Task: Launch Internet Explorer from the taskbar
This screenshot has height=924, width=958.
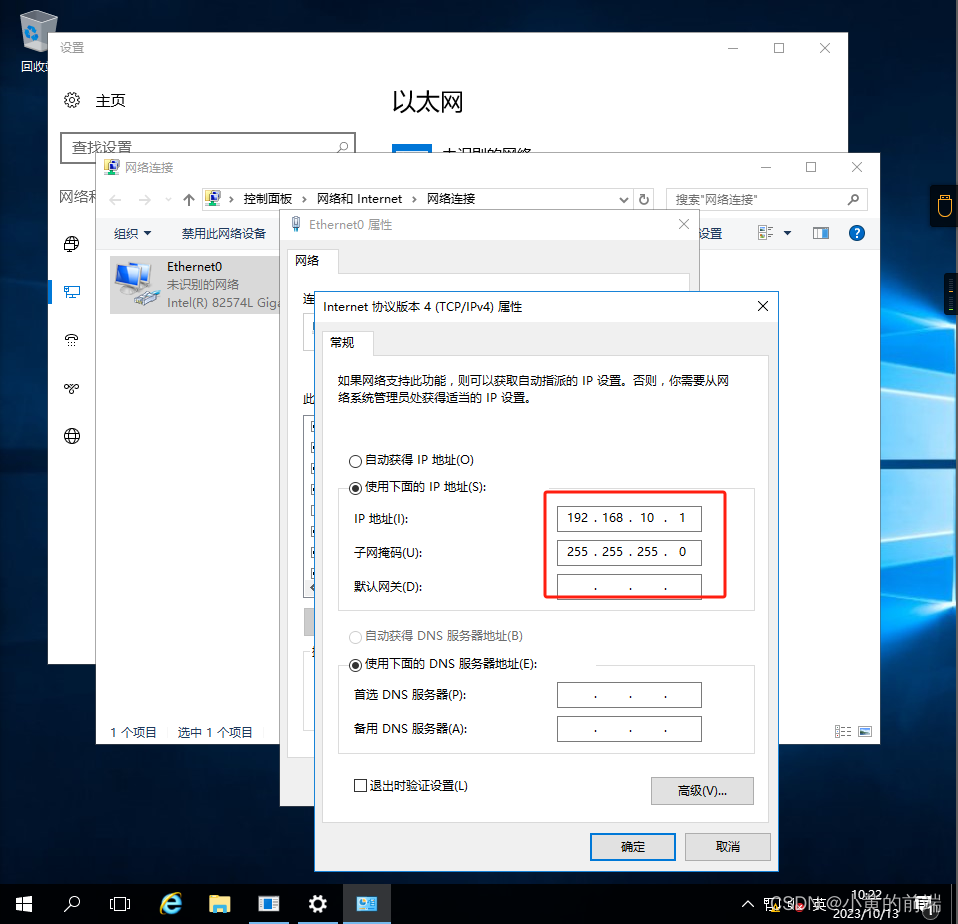Action: [x=170, y=903]
